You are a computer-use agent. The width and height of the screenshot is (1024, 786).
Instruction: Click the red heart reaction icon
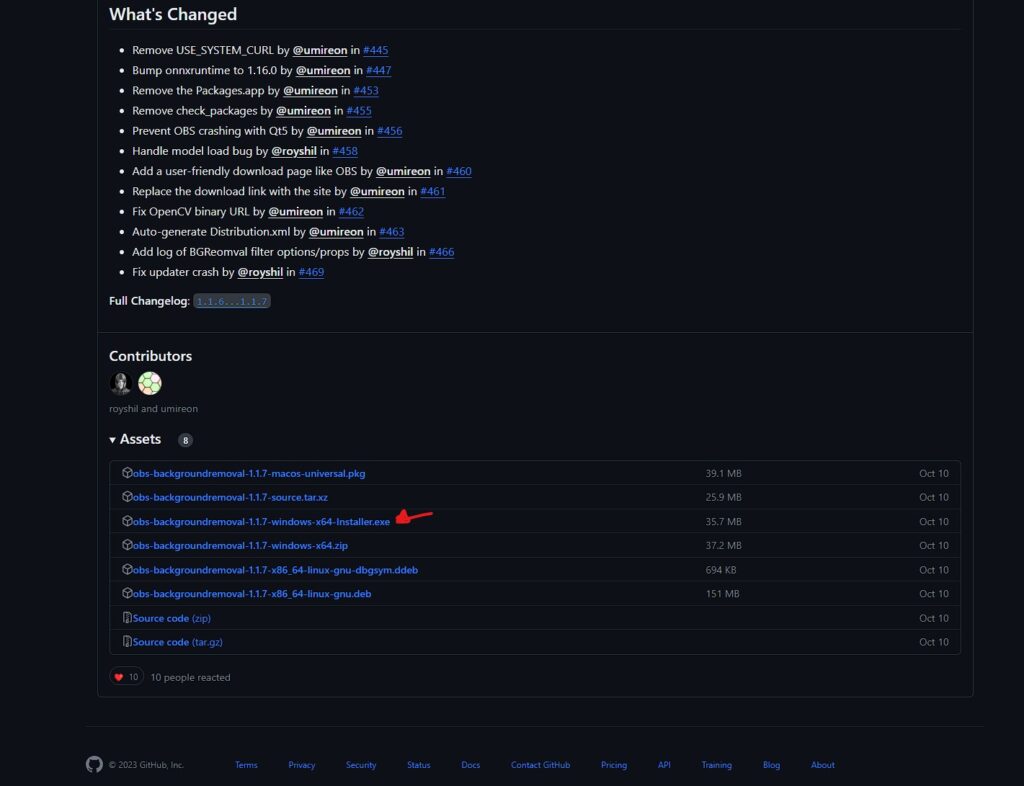(119, 677)
